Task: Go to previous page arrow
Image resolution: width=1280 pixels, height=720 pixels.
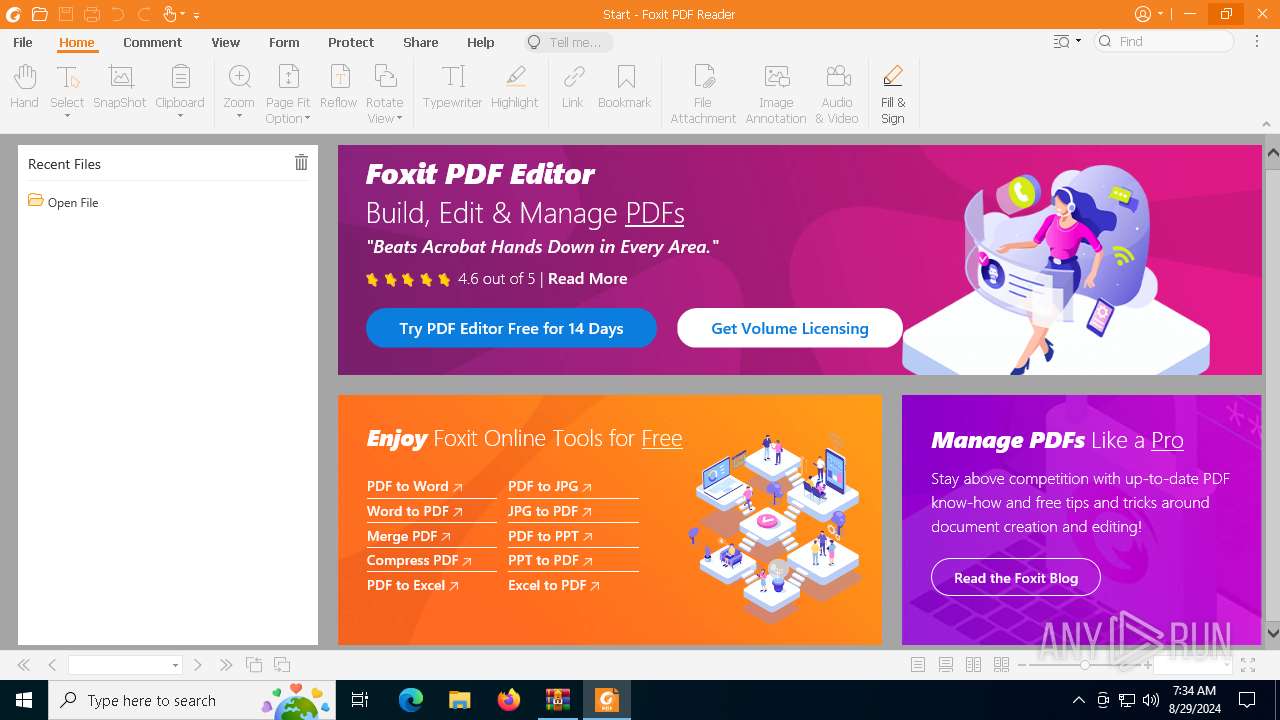Action: click(x=52, y=665)
